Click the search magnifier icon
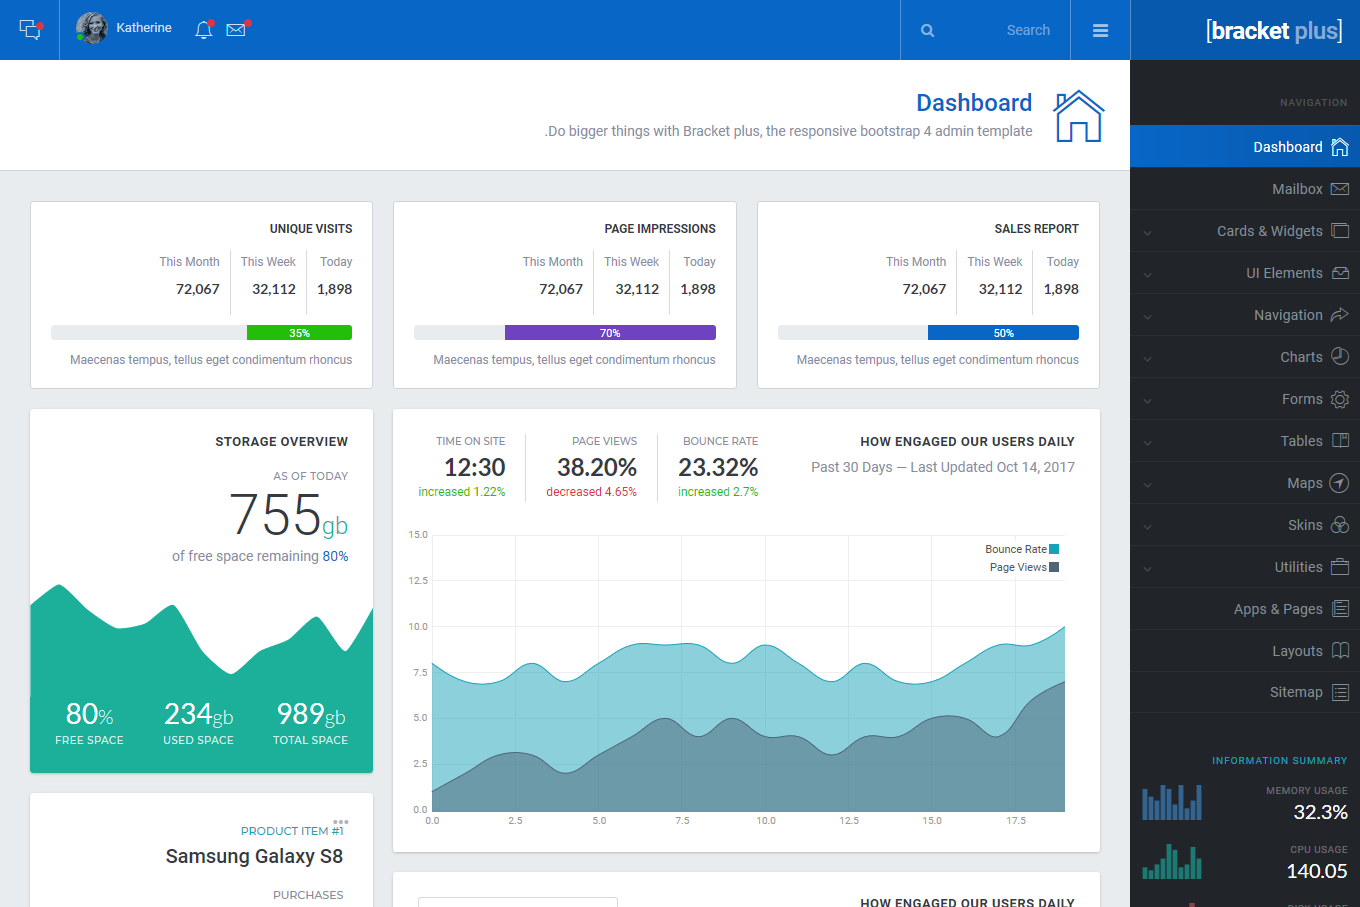Viewport: 1360px width, 907px height. [927, 31]
